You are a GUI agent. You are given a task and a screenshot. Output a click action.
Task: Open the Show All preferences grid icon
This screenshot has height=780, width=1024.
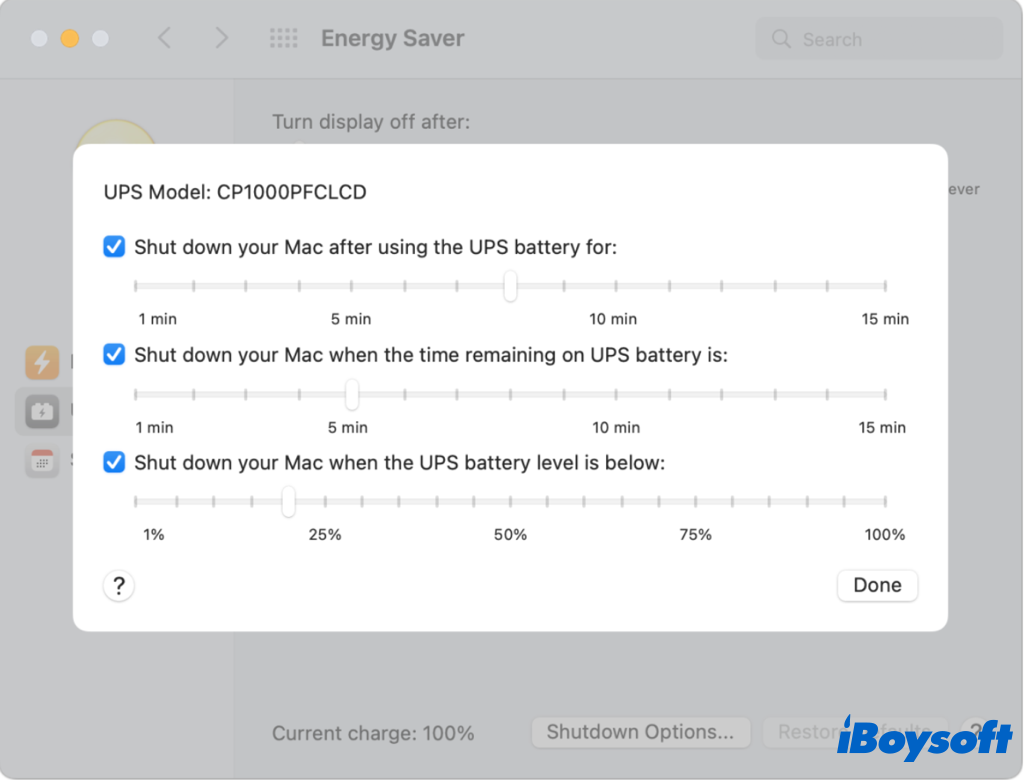284,39
